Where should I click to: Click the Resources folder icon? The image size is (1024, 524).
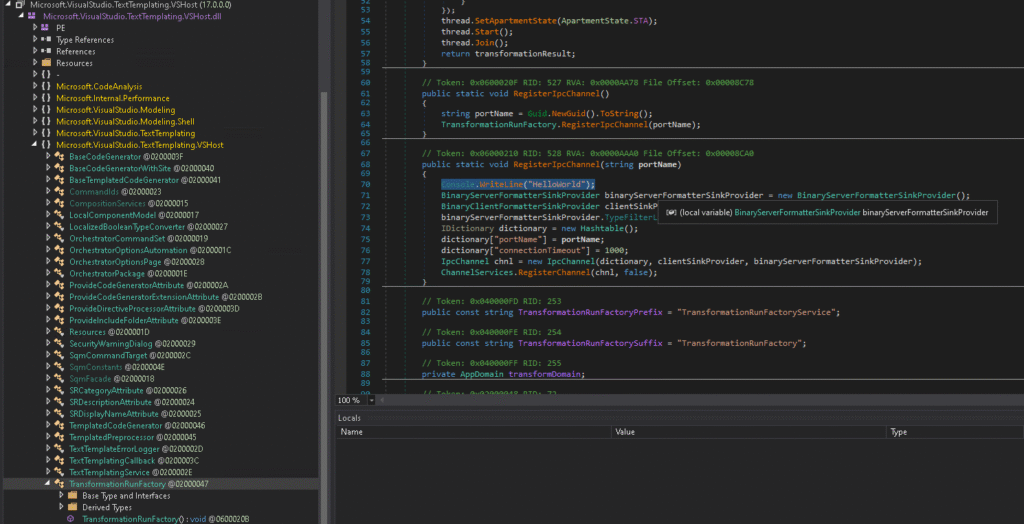point(46,63)
